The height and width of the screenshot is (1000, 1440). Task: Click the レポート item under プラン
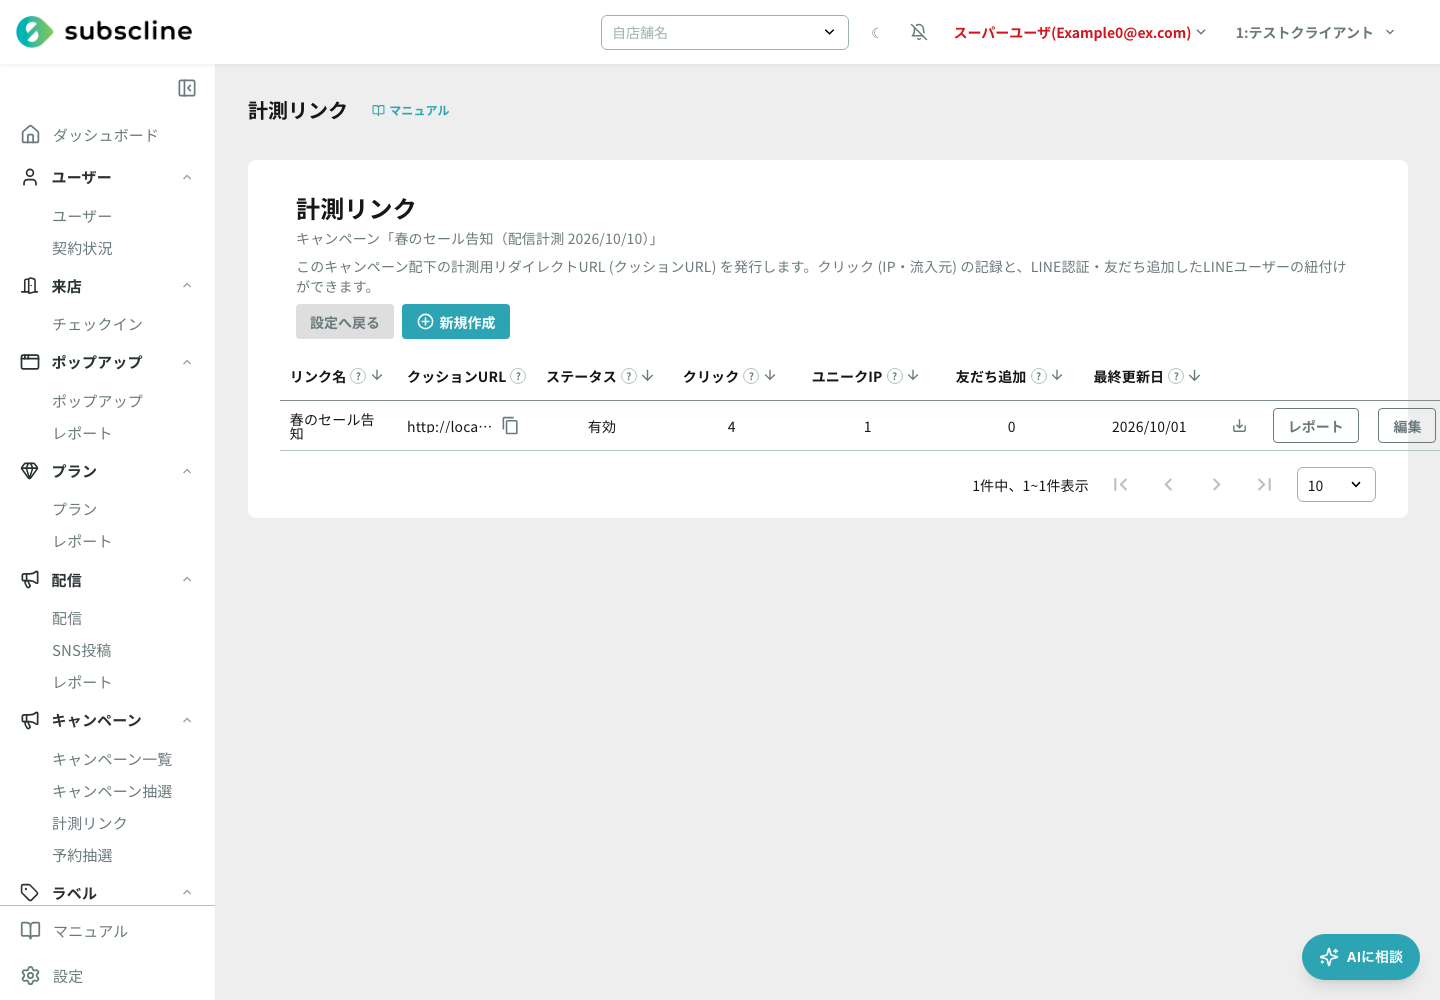pos(82,541)
